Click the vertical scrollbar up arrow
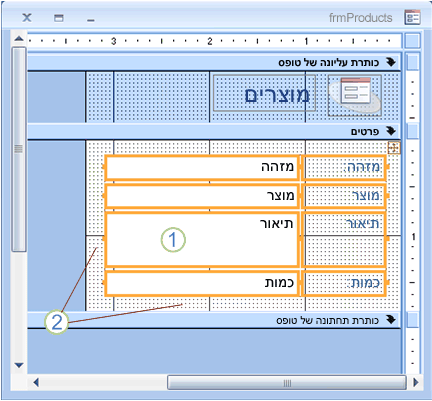 tap(19, 39)
